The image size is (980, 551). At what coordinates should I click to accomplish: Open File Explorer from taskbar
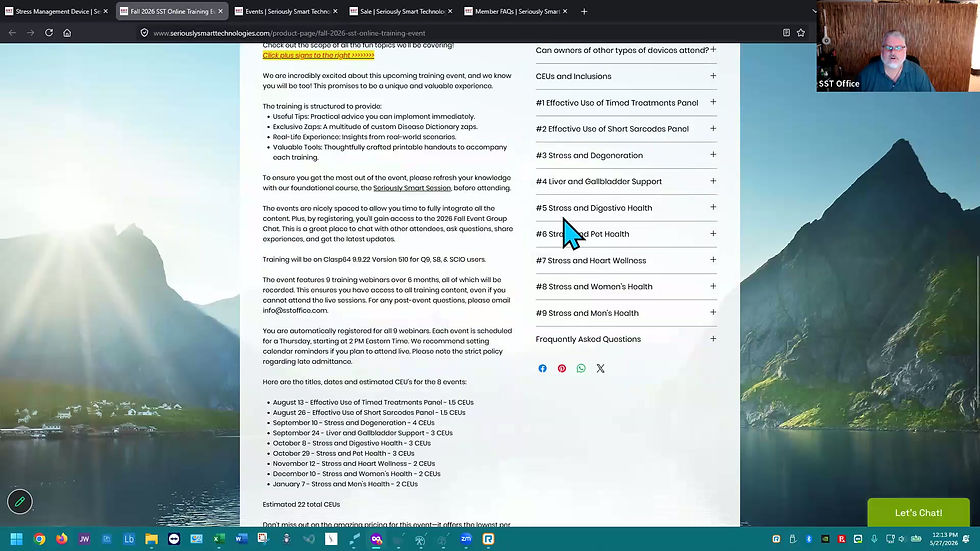coord(151,539)
